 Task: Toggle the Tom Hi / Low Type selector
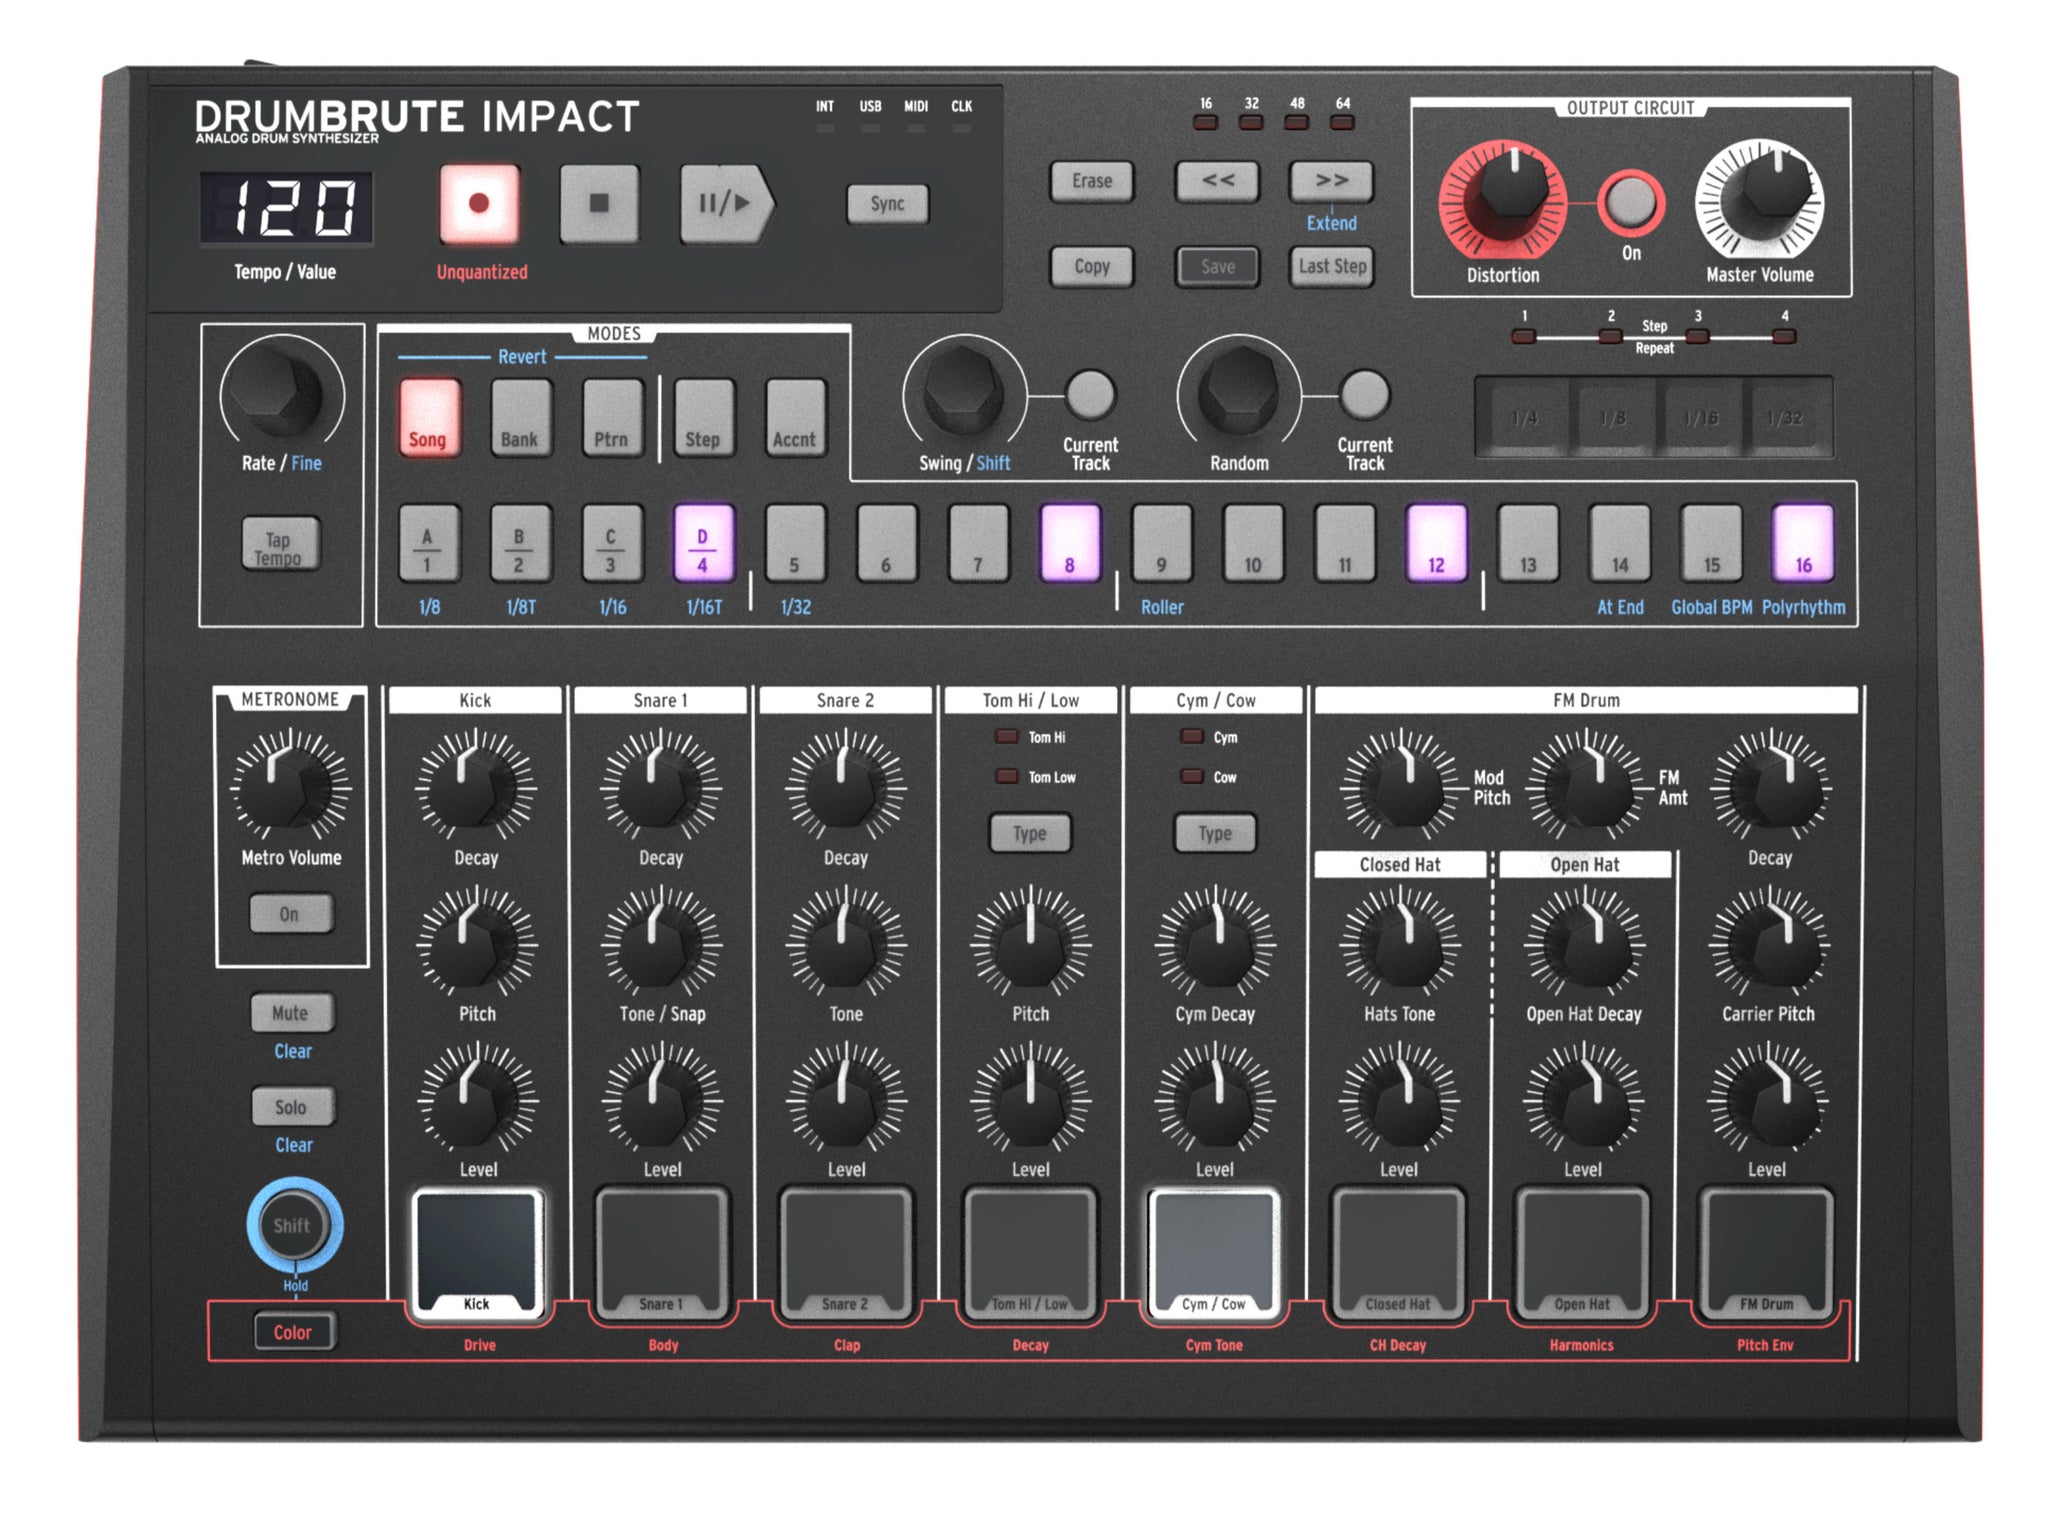click(1030, 832)
